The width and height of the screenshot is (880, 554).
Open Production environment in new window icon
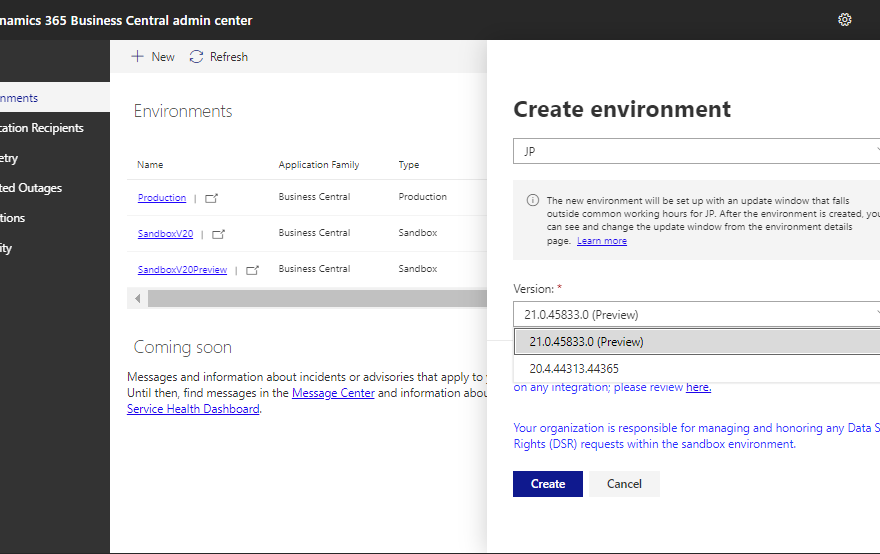click(212, 198)
